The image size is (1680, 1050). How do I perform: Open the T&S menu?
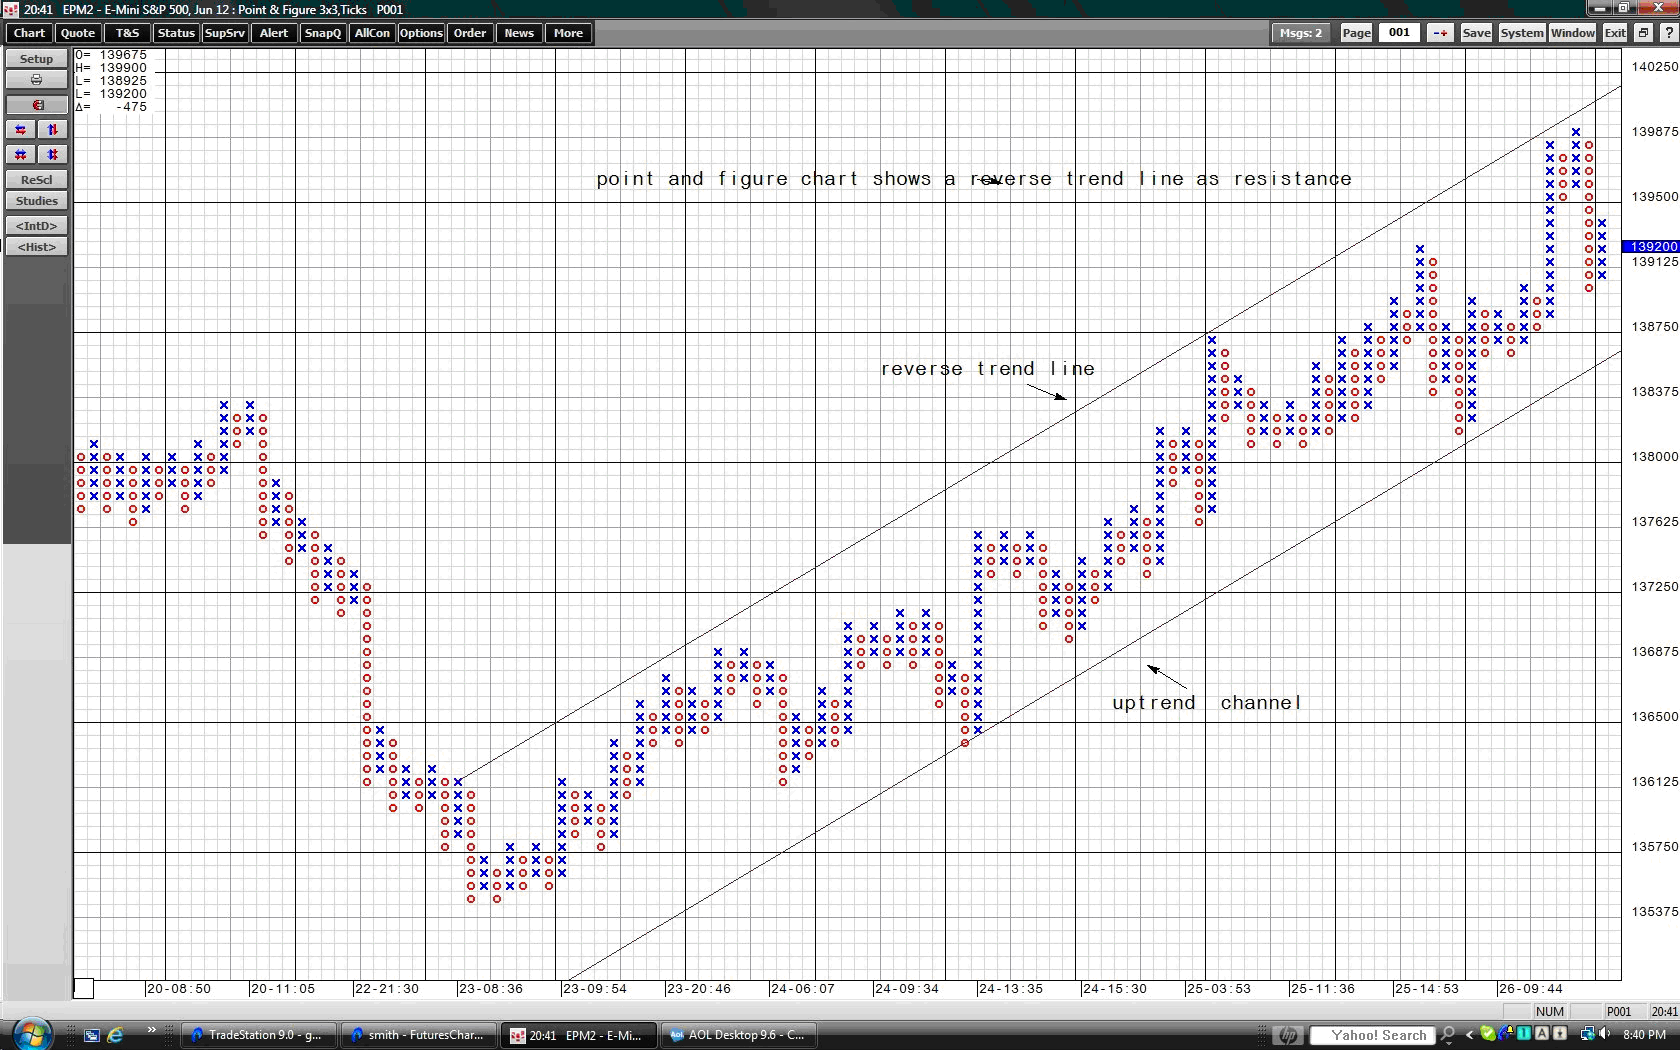(128, 33)
